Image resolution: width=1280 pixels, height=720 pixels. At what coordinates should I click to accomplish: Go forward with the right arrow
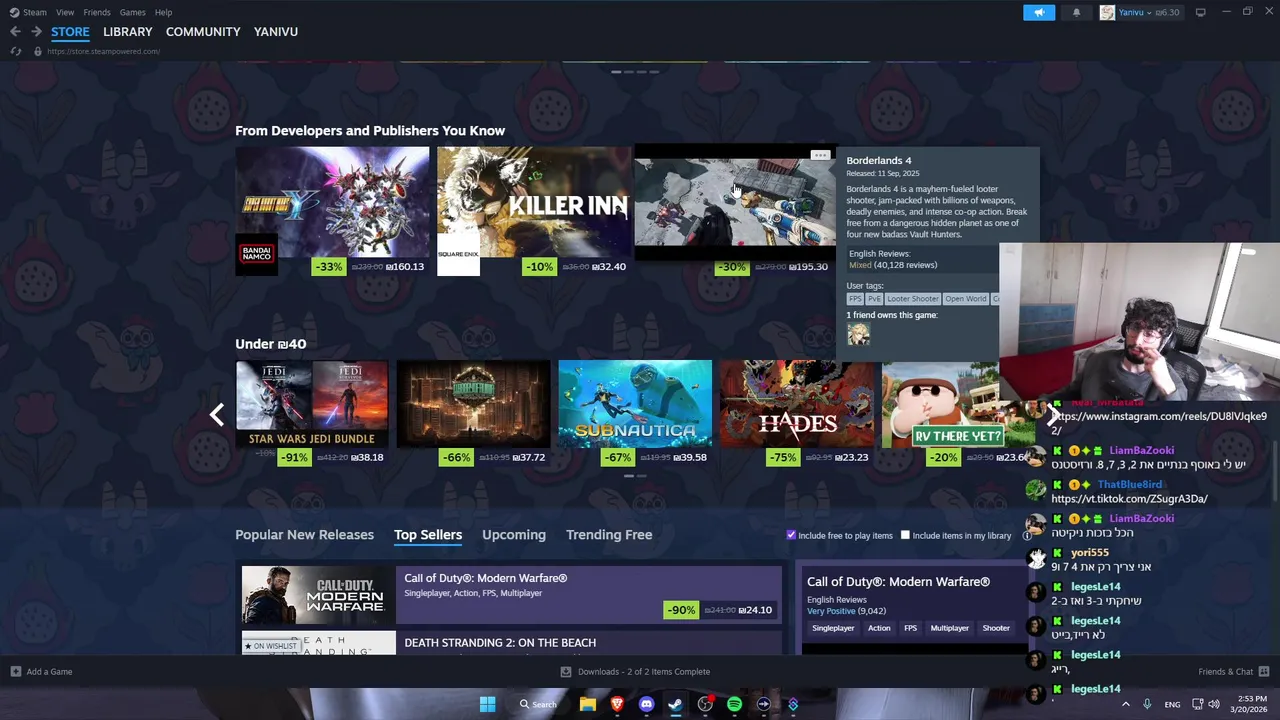(x=36, y=32)
